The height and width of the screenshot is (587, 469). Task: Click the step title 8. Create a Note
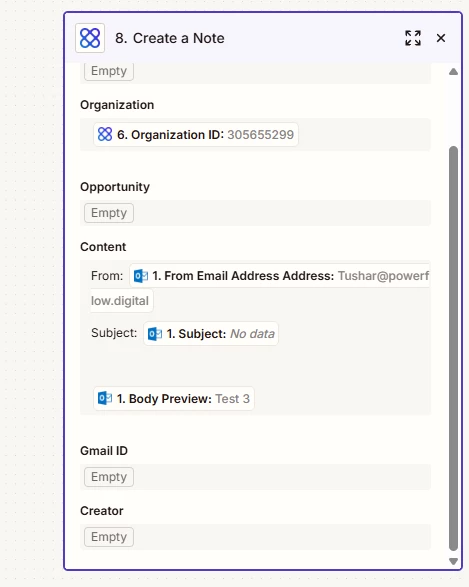170,38
